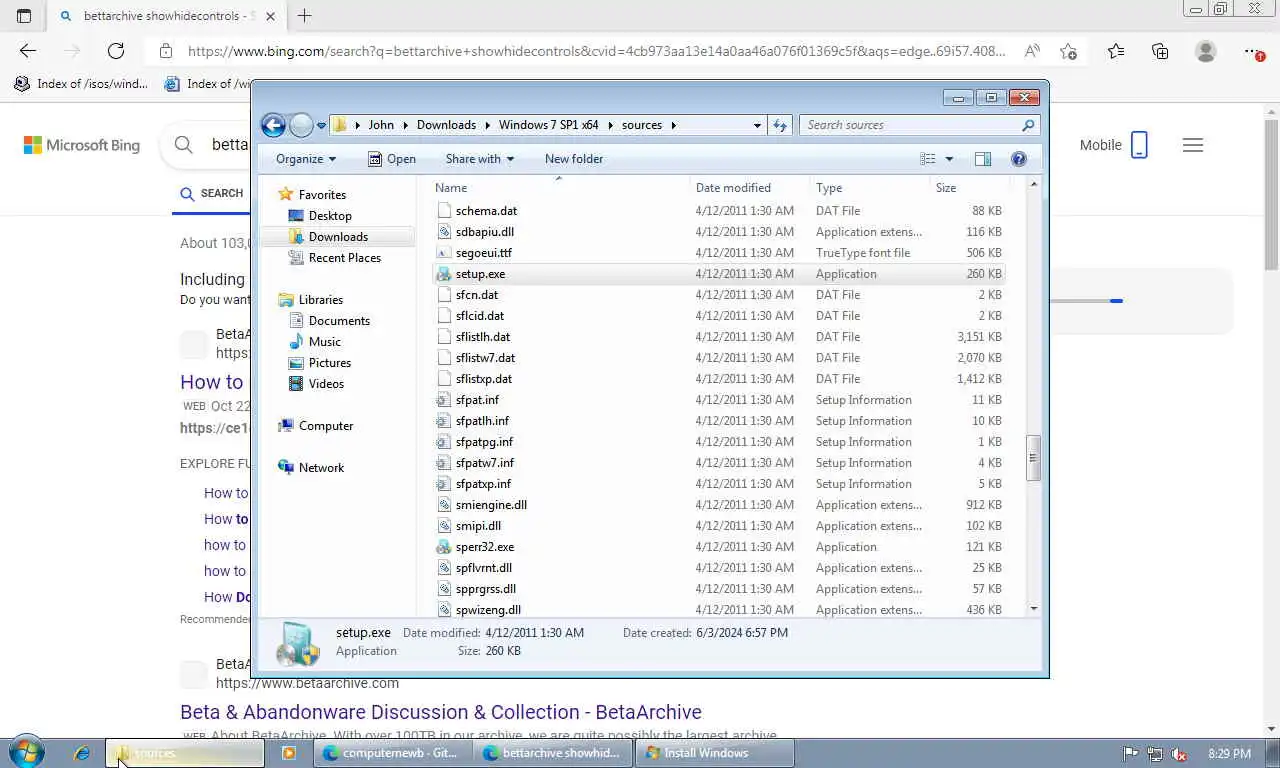This screenshot has width=1280, height=768.
Task: Select Computer in the navigation pane
Action: coord(326,426)
